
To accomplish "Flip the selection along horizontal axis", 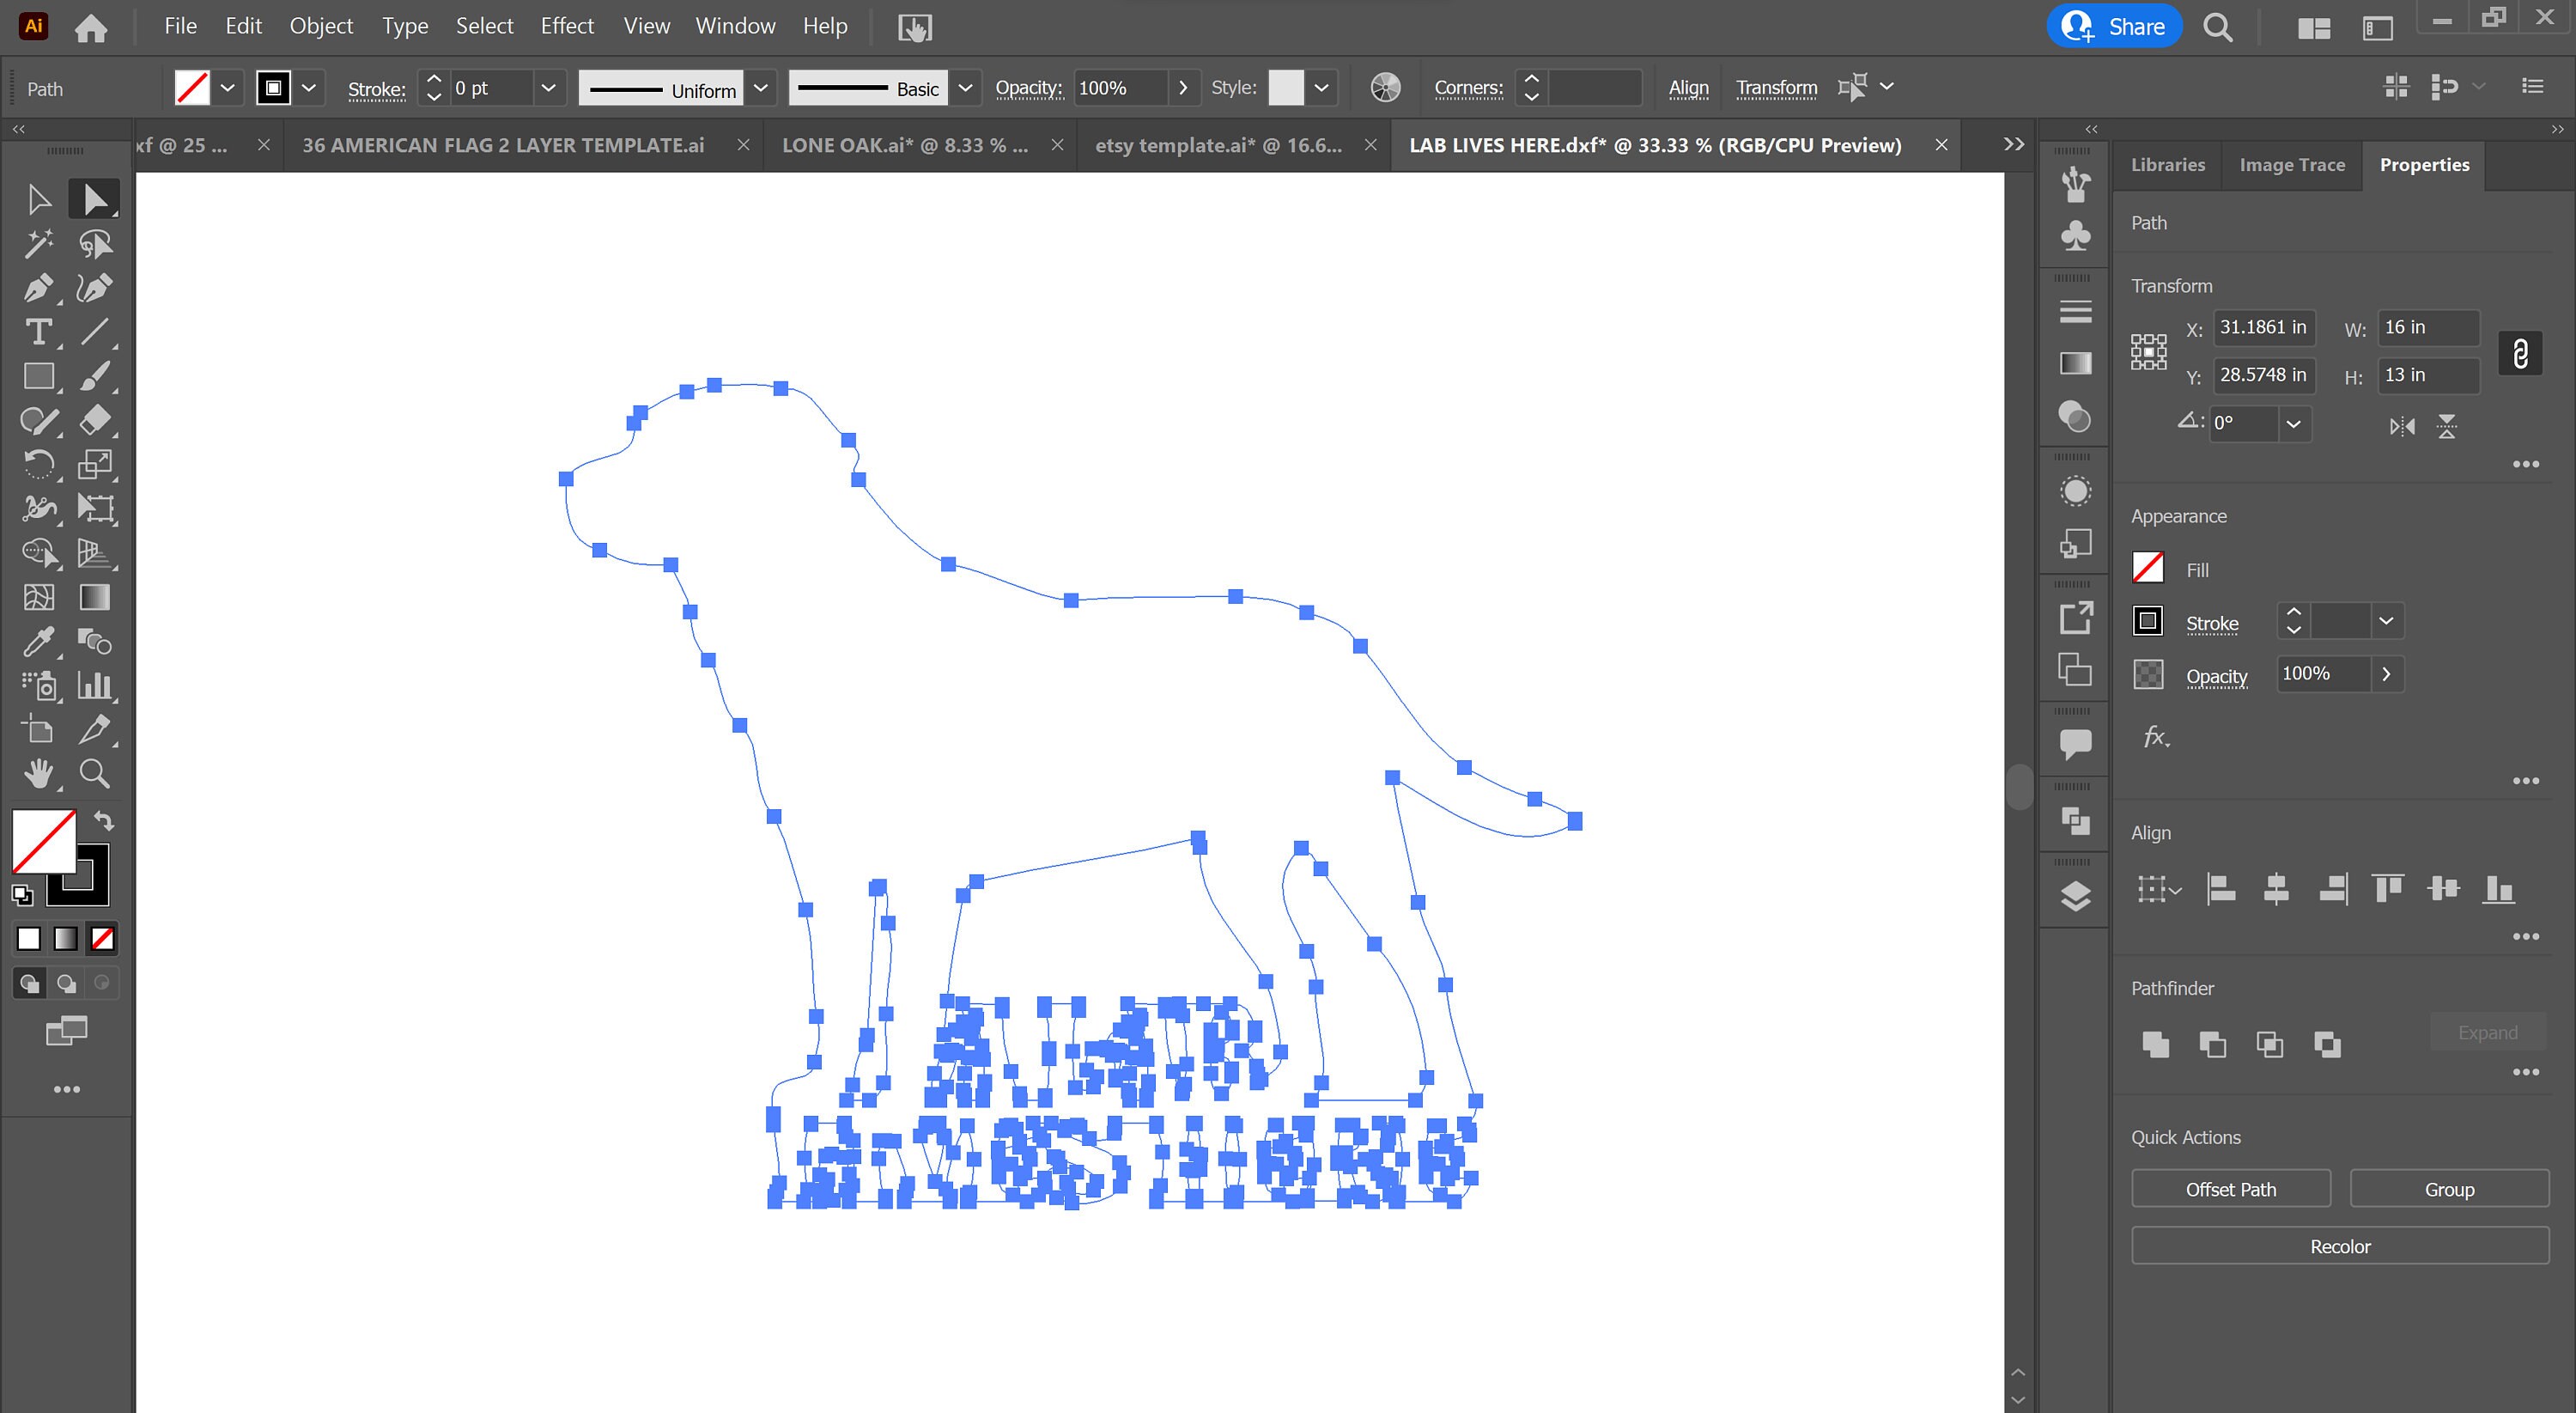I will point(2448,426).
